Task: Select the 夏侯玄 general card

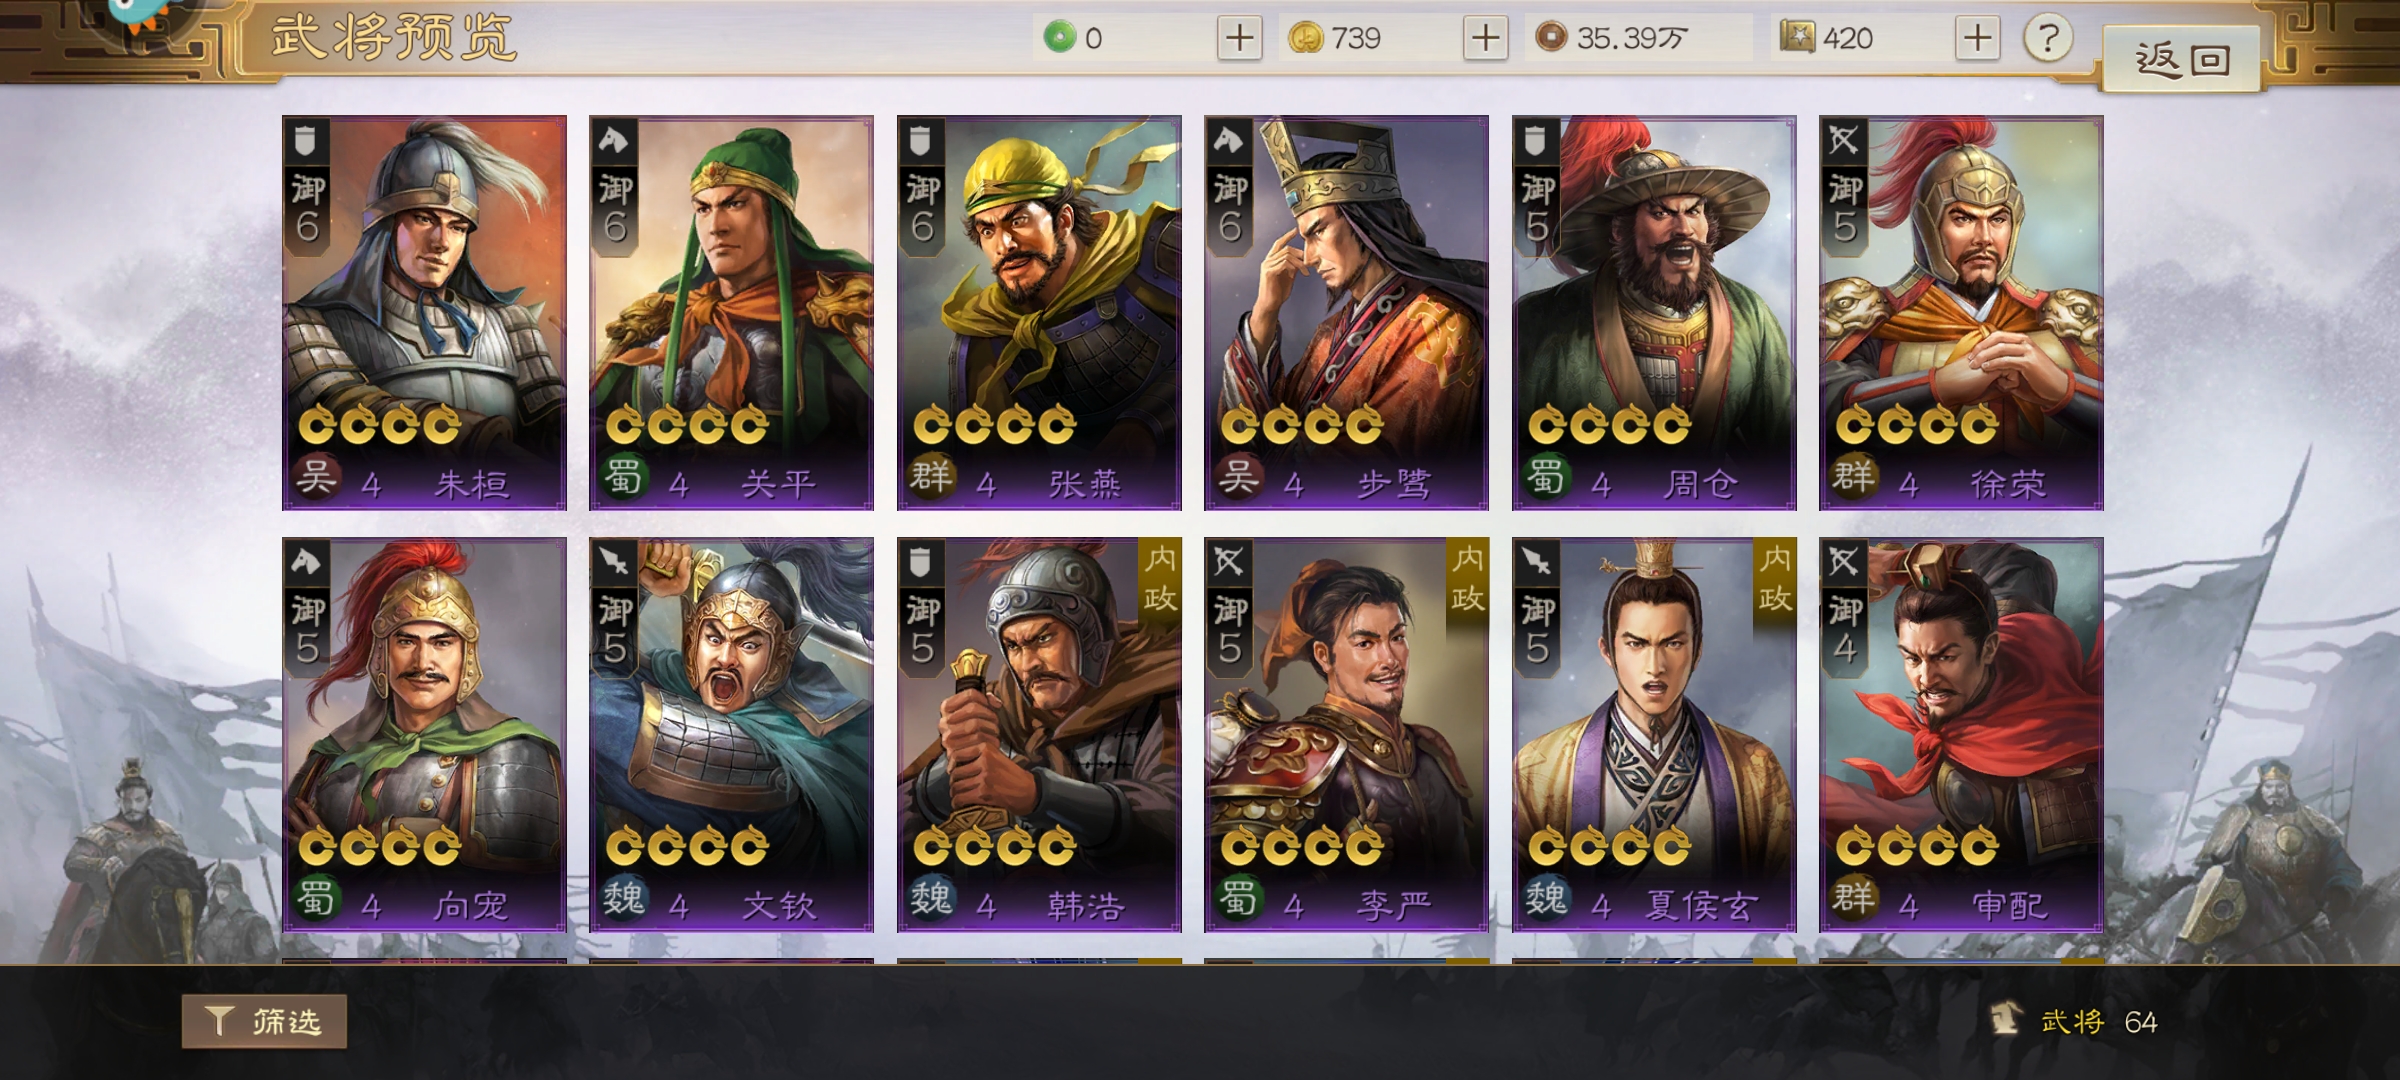Action: click(1654, 735)
